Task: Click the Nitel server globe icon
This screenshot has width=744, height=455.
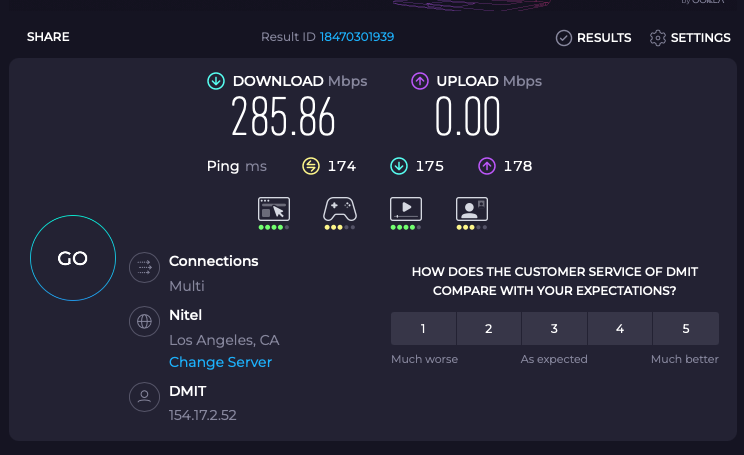Action: pyautogui.click(x=145, y=322)
